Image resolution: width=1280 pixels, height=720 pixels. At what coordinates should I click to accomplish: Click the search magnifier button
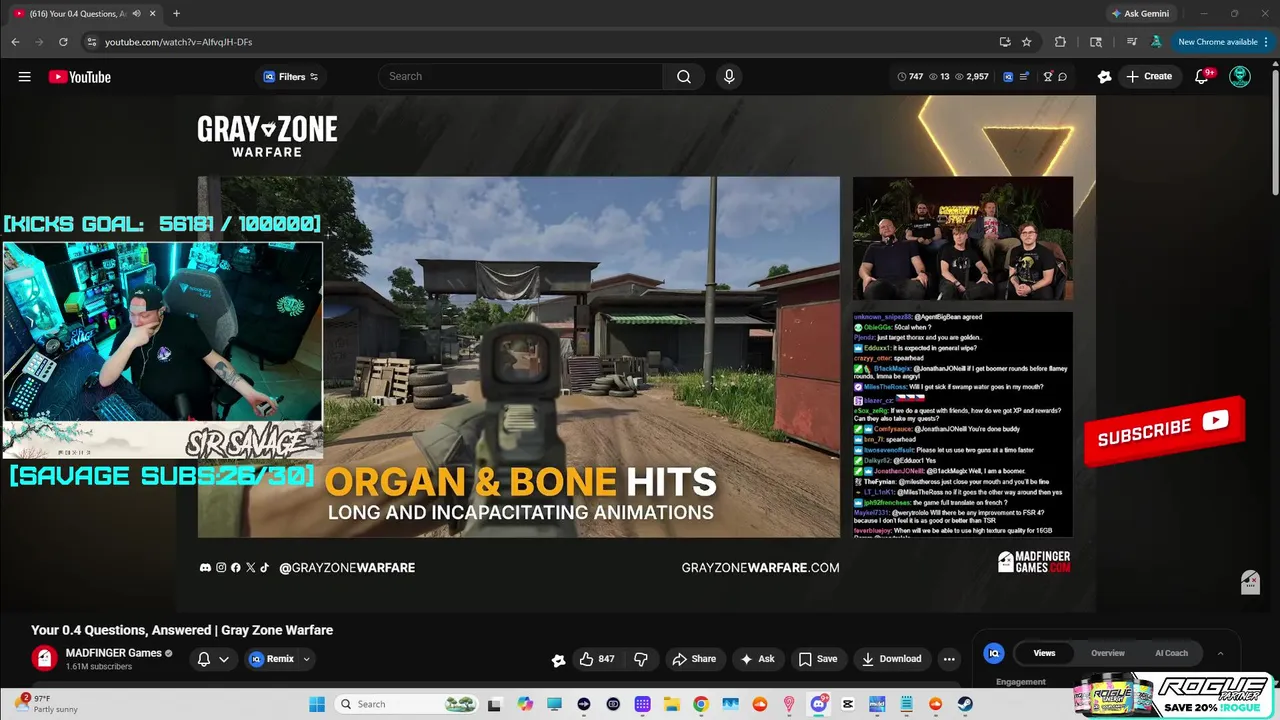684,76
